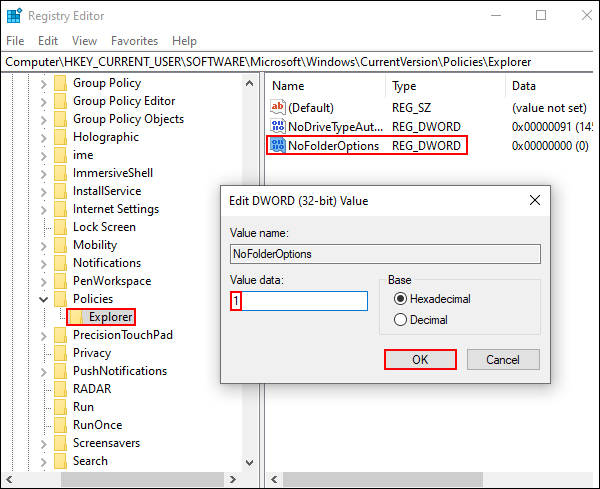Click the NoFolderOptions DWORD icon

277,145
